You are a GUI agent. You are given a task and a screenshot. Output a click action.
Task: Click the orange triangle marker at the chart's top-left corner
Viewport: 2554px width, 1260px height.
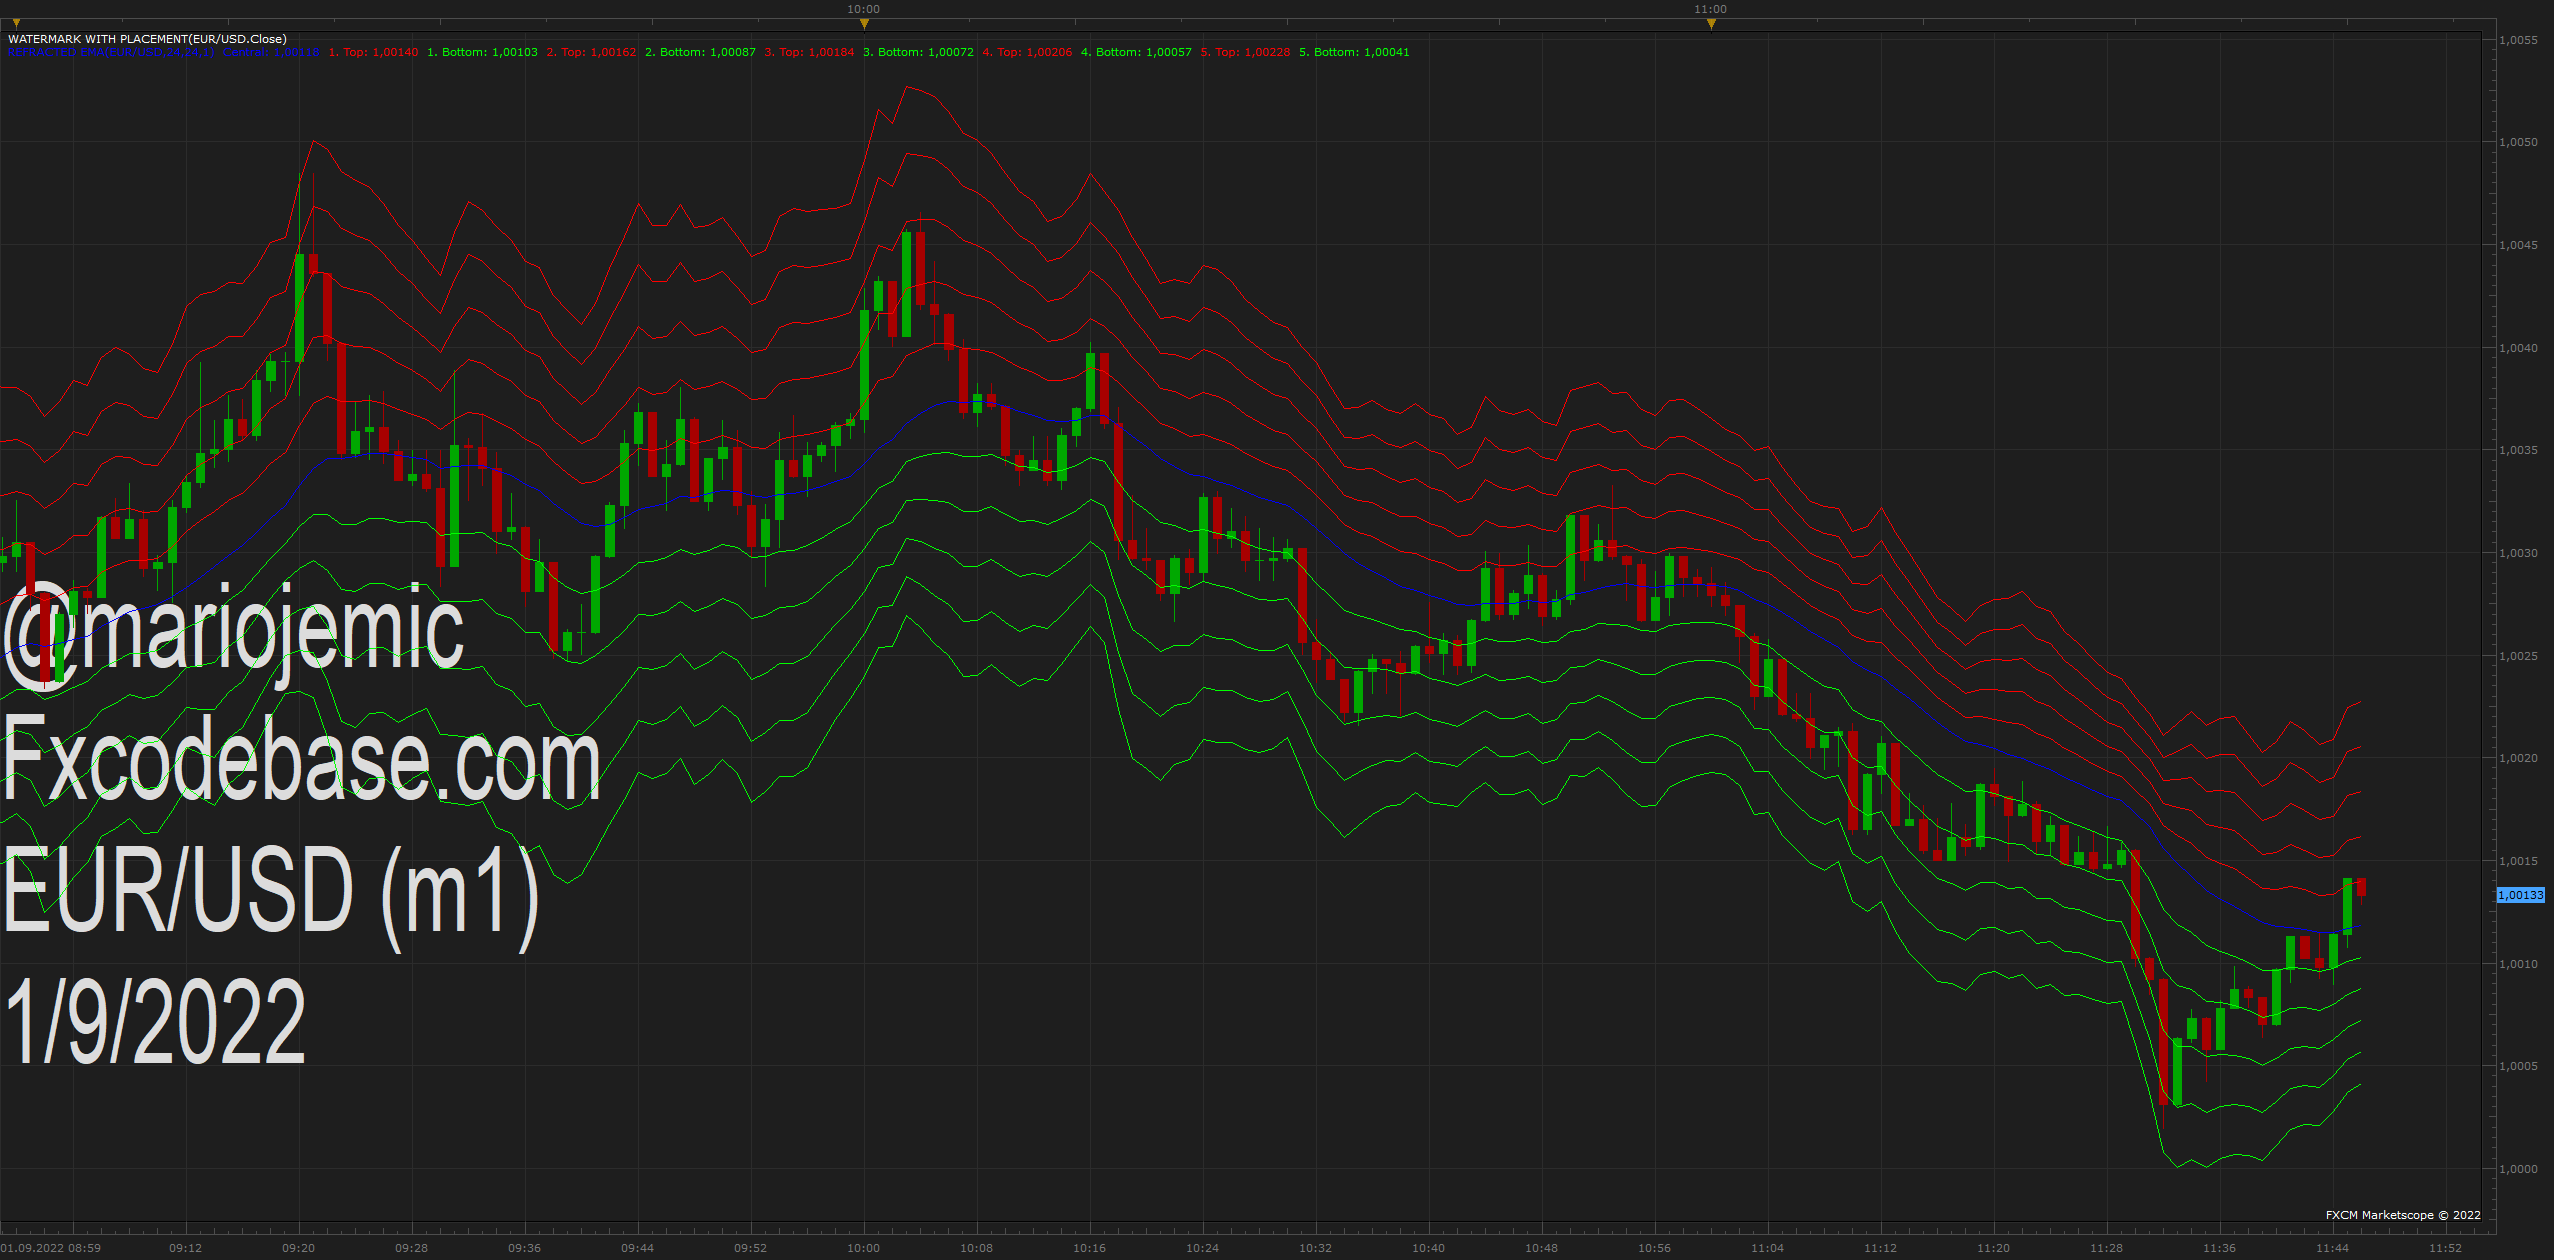tap(16, 24)
